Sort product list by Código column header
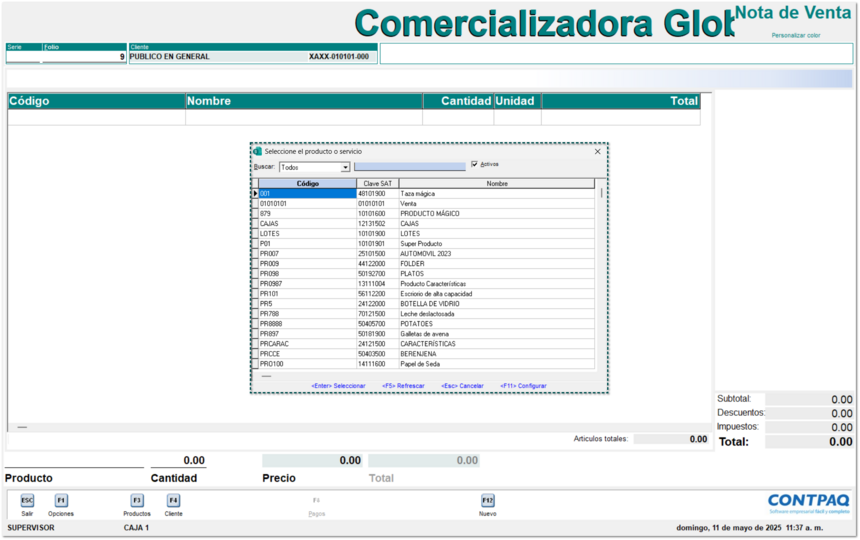The image size is (860, 540). click(307, 184)
